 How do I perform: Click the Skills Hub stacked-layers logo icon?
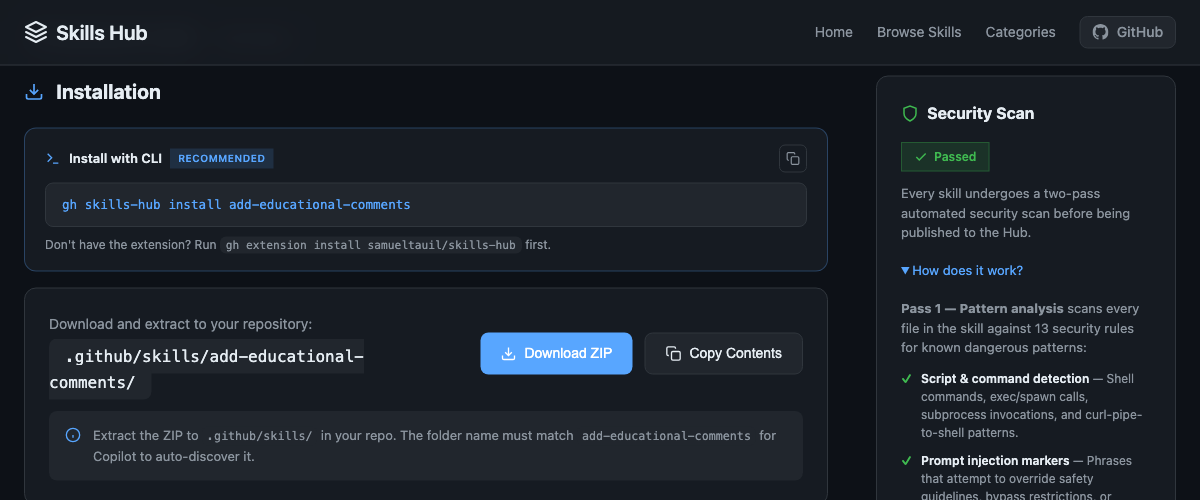tap(36, 33)
